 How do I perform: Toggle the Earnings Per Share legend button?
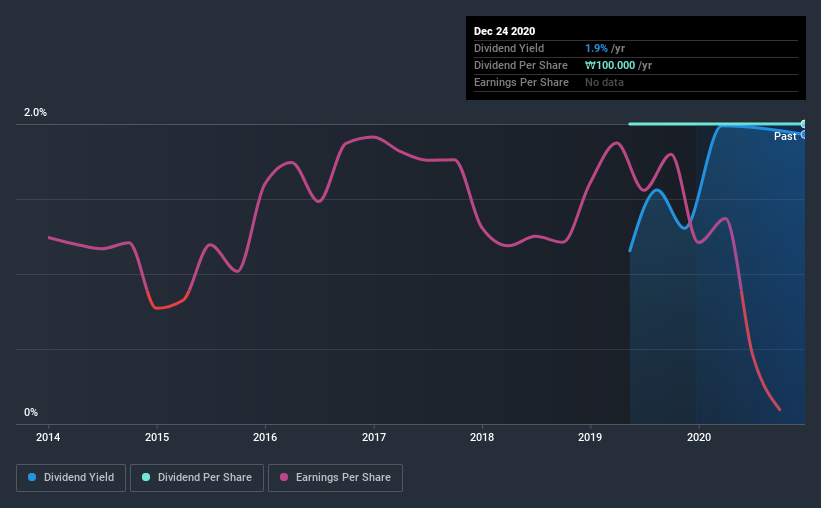coord(335,478)
